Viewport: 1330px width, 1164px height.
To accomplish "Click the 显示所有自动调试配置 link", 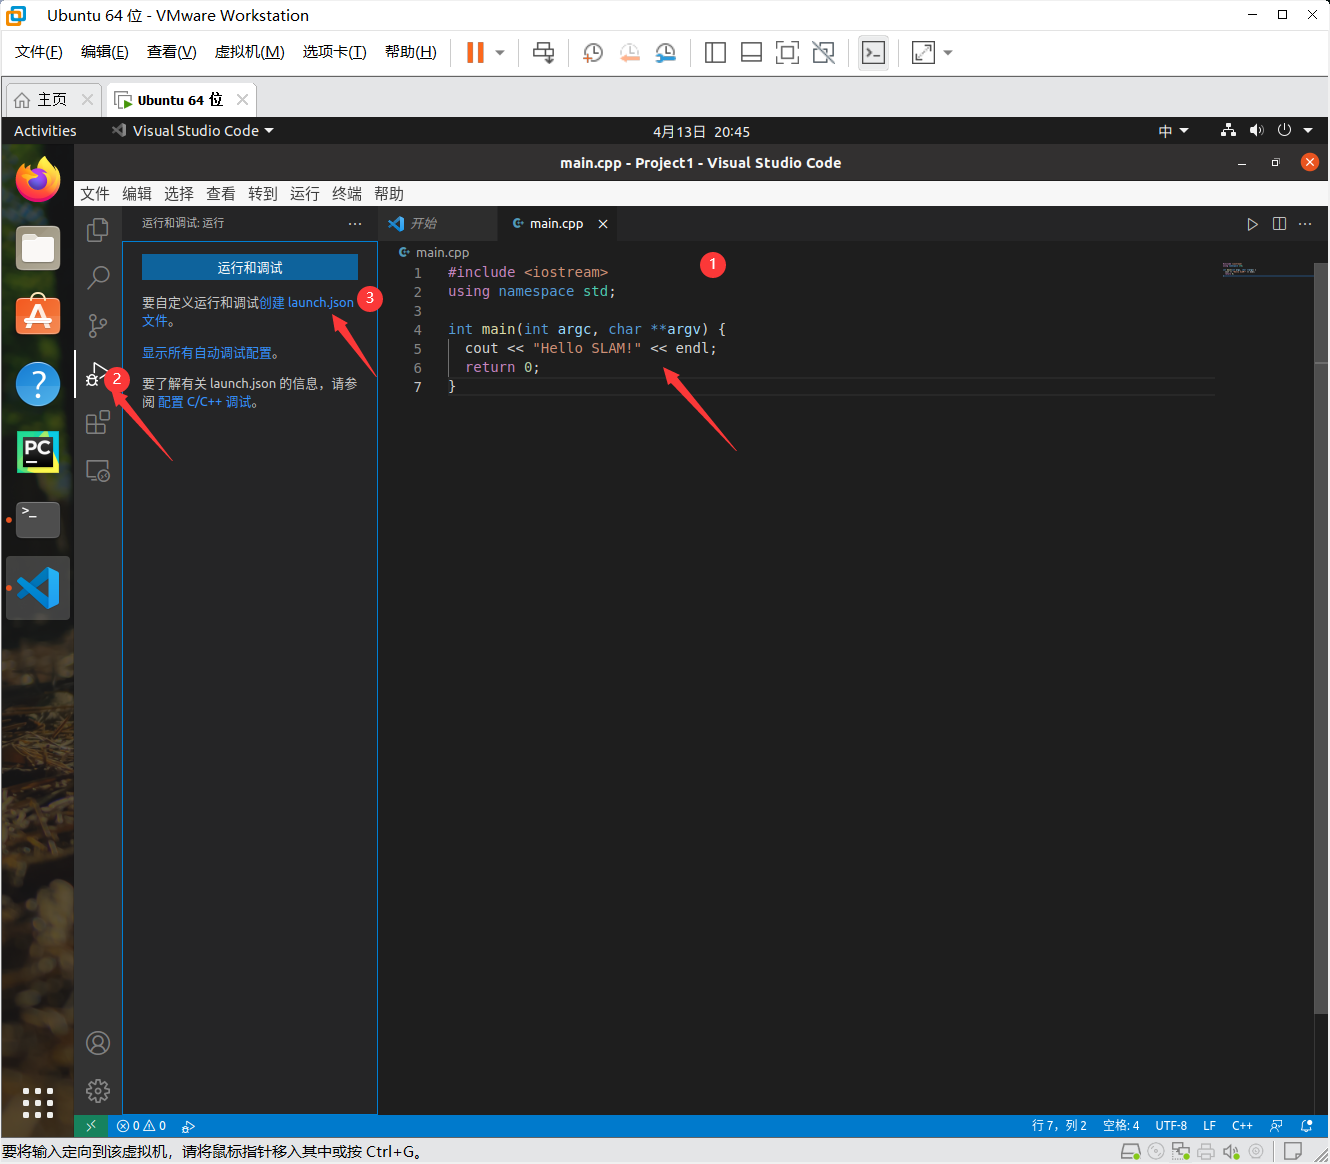I will [x=207, y=353].
